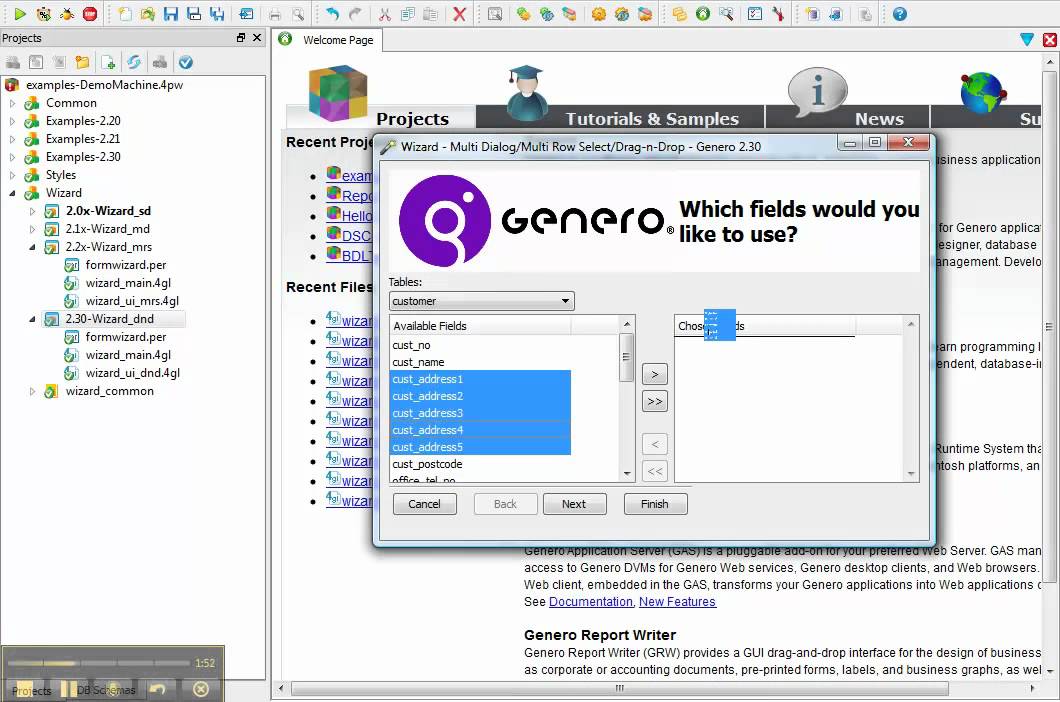Image resolution: width=1060 pixels, height=702 pixels.
Task: Float the Projects panel via undock icon
Action: pos(240,38)
